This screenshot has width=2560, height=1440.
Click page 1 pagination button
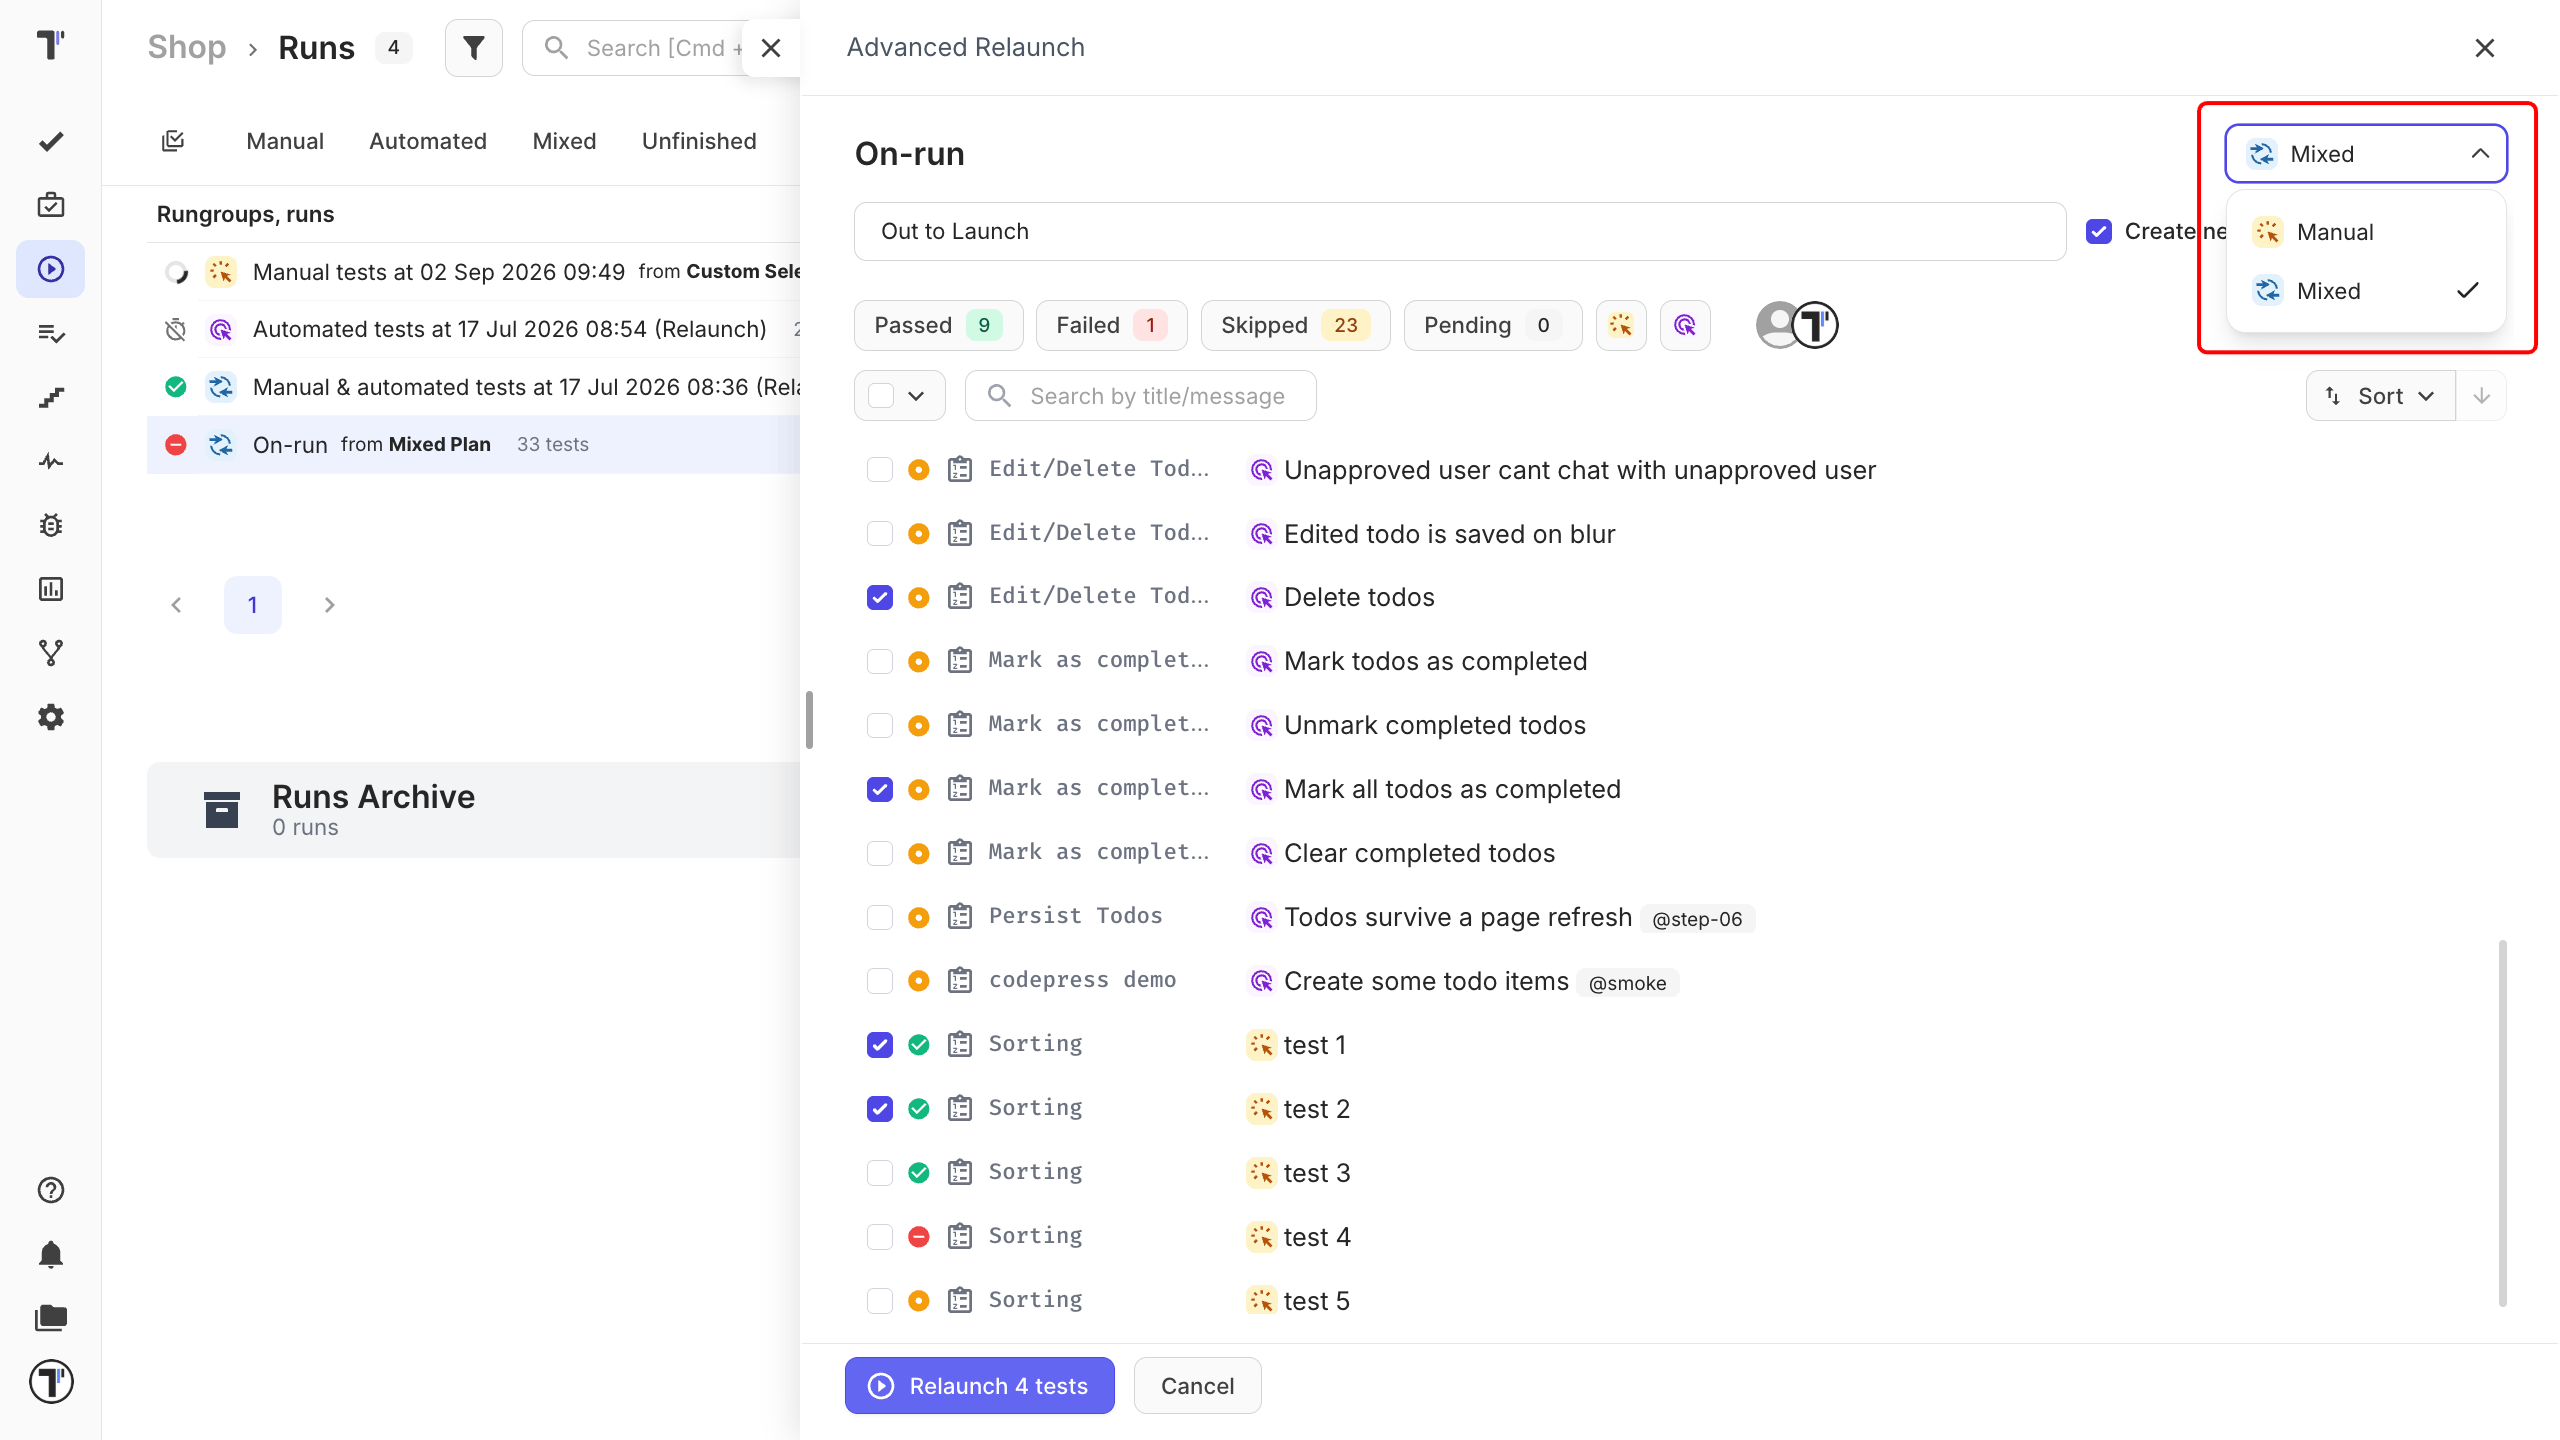tap(253, 605)
